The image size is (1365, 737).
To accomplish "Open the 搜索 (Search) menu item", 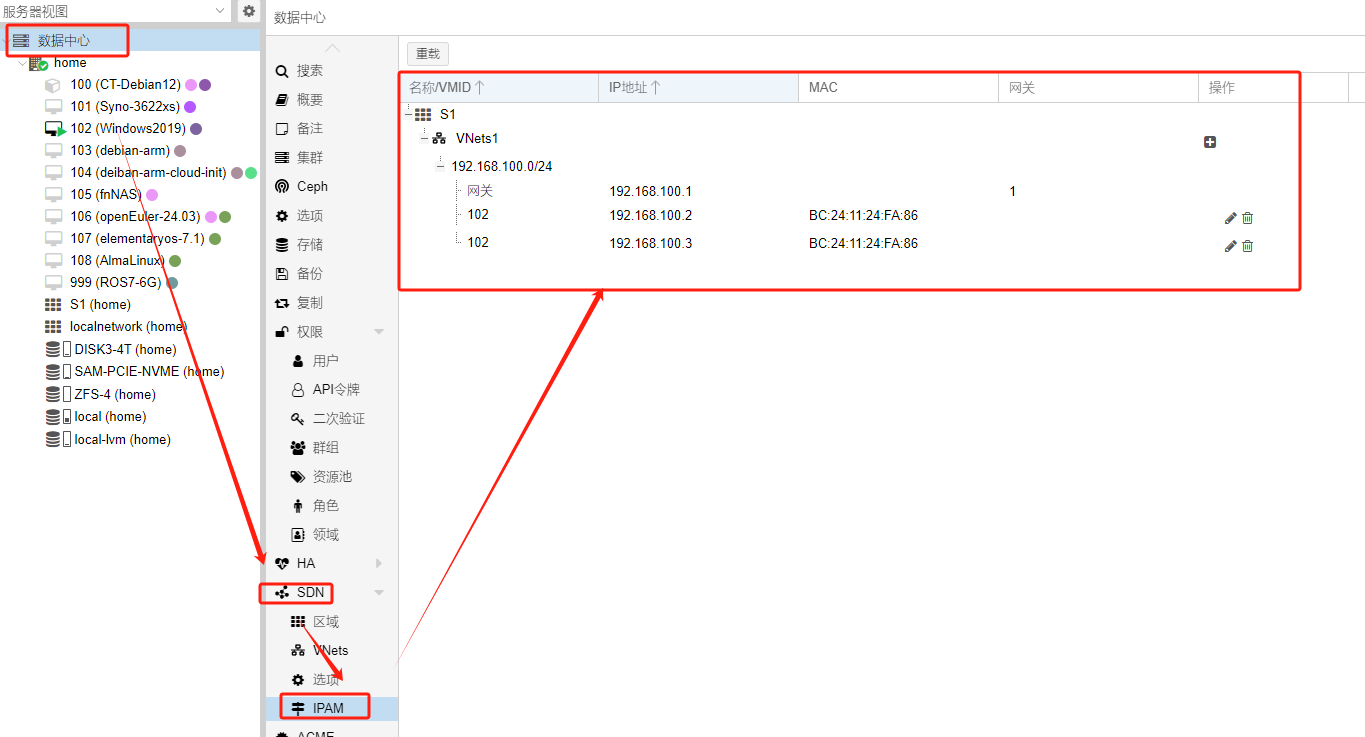I will (x=309, y=71).
